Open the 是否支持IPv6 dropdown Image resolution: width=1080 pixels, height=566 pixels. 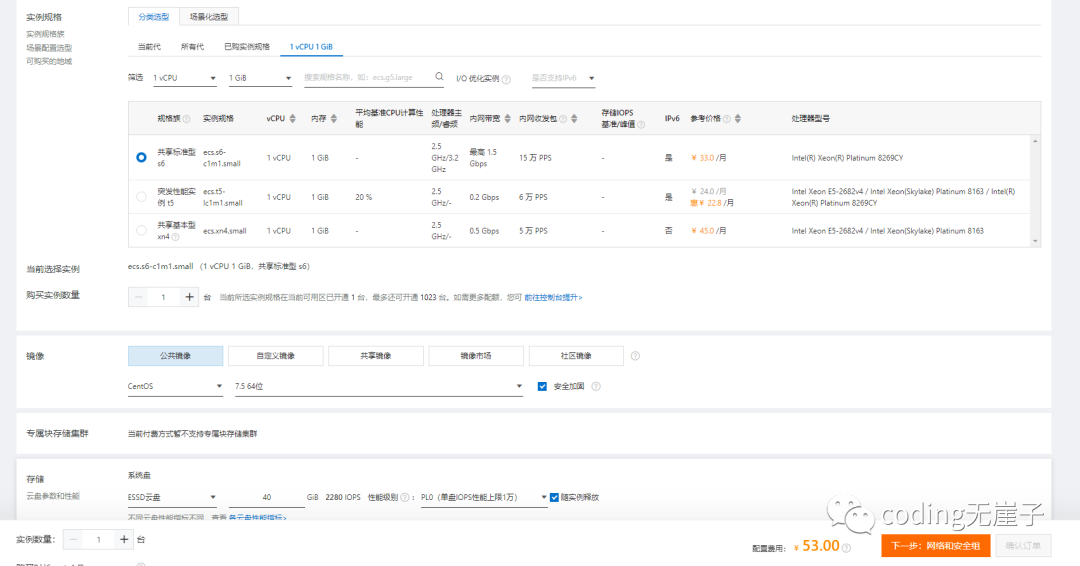[x=563, y=78]
